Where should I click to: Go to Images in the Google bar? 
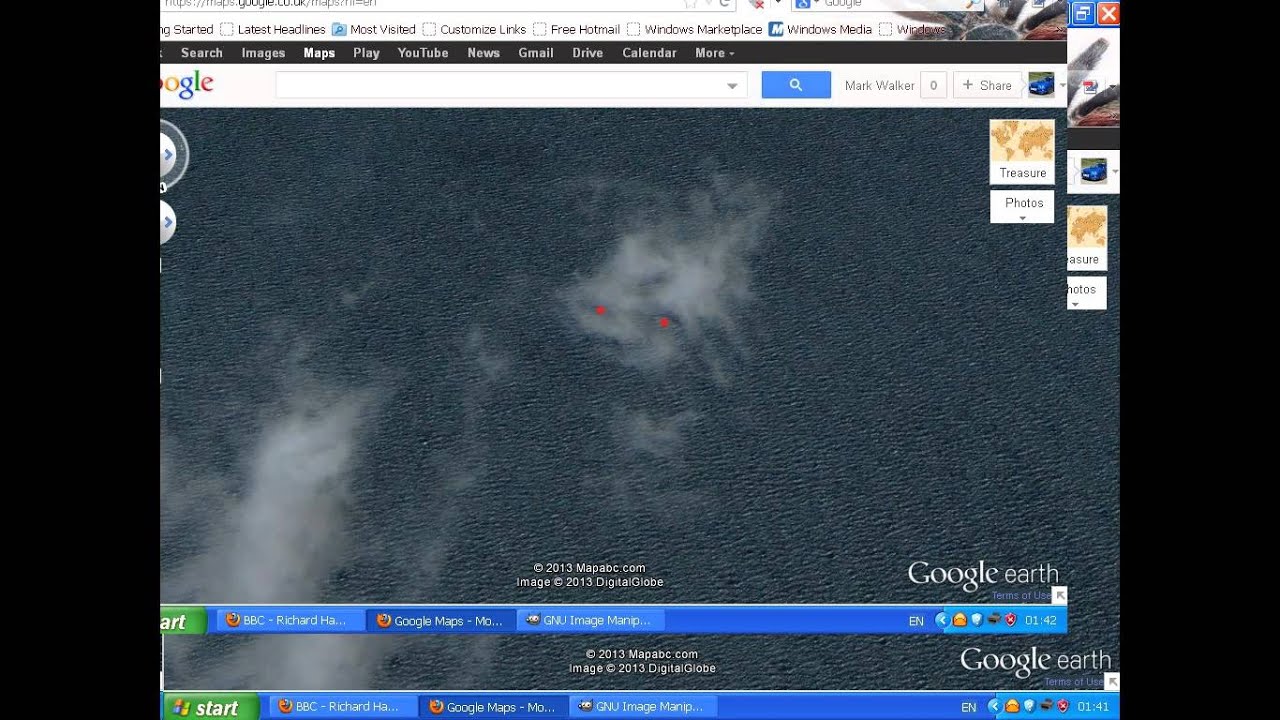pos(263,53)
